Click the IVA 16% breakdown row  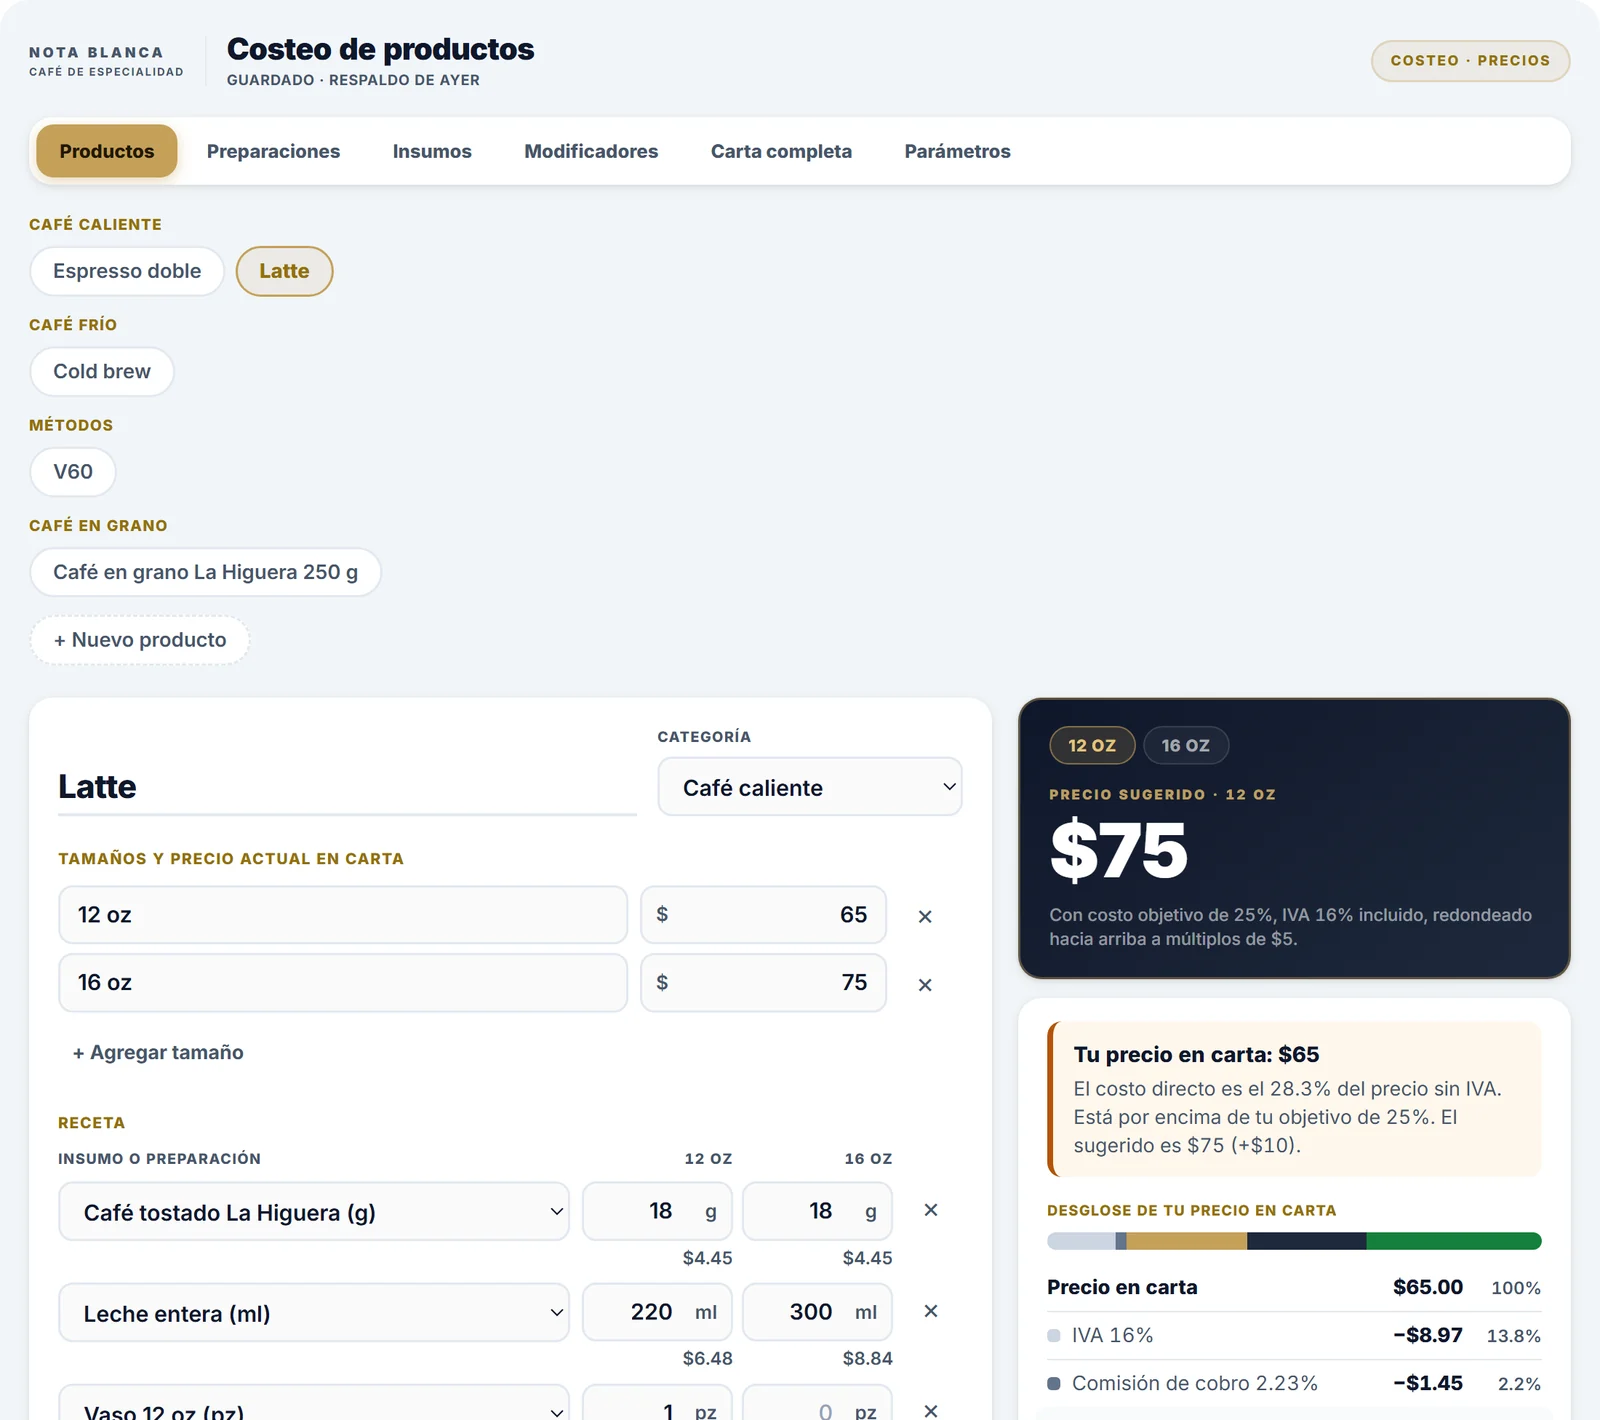tap(1294, 1336)
